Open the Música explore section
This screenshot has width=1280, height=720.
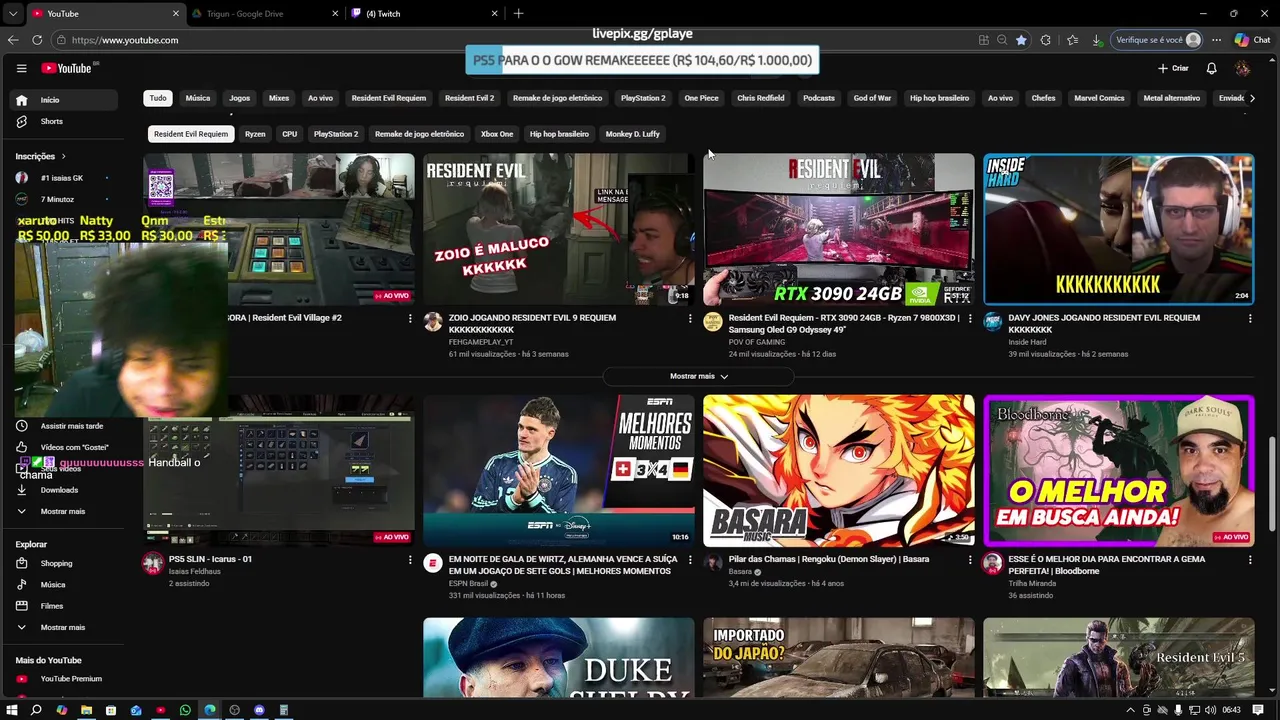coord(63,584)
